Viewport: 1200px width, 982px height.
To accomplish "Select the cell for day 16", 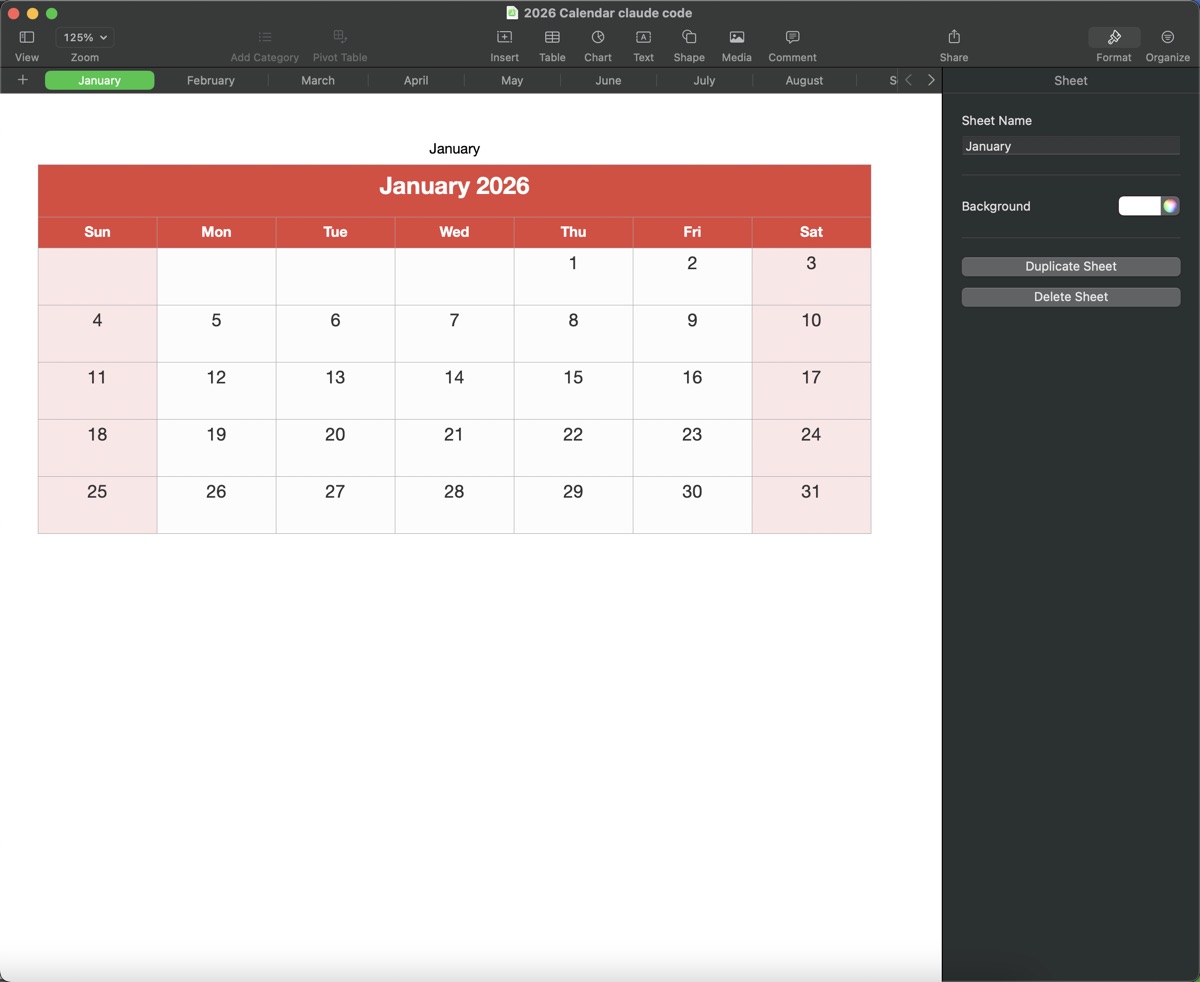I will pos(692,390).
